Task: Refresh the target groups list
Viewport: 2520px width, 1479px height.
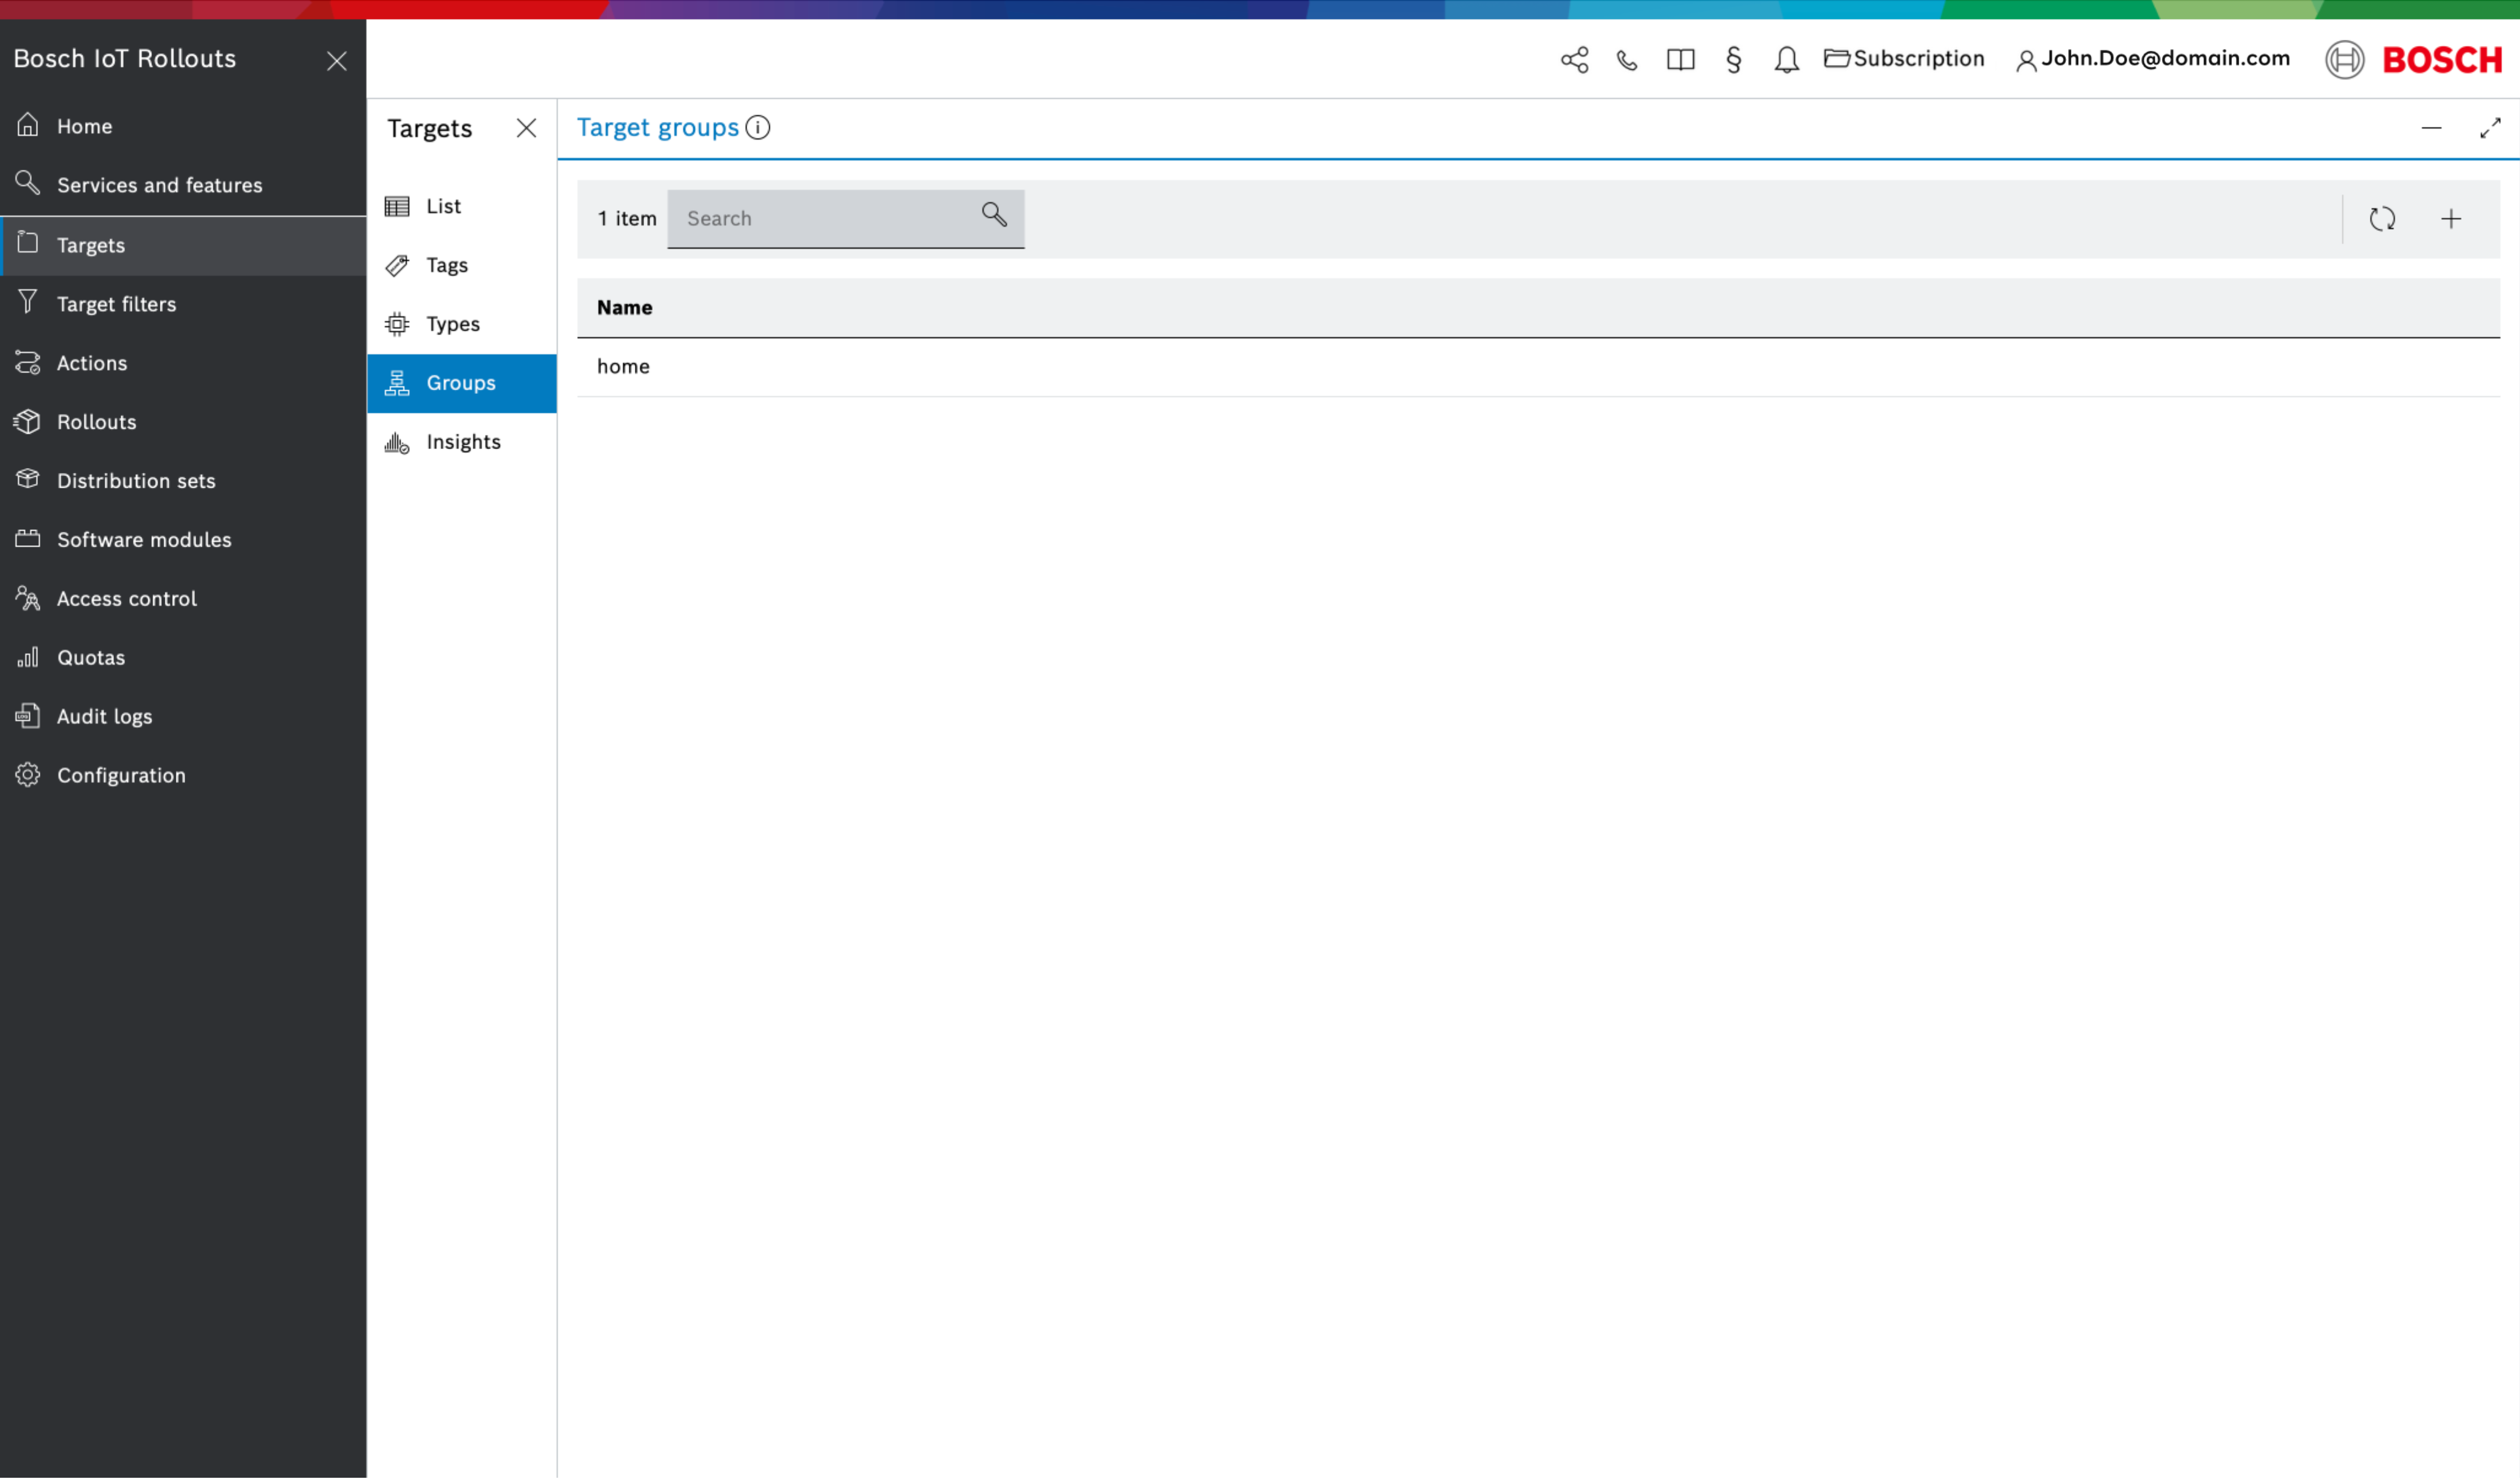Action: pyautogui.click(x=2382, y=219)
